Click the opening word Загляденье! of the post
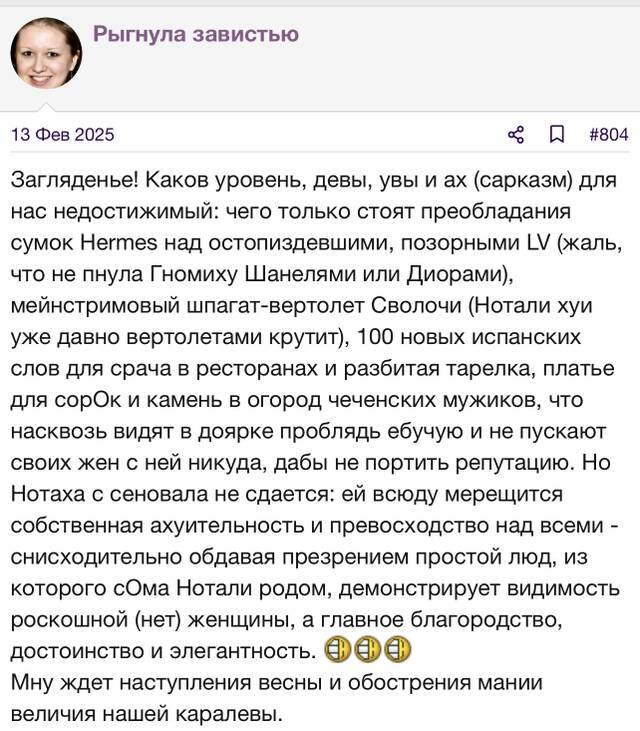 (x=75, y=180)
